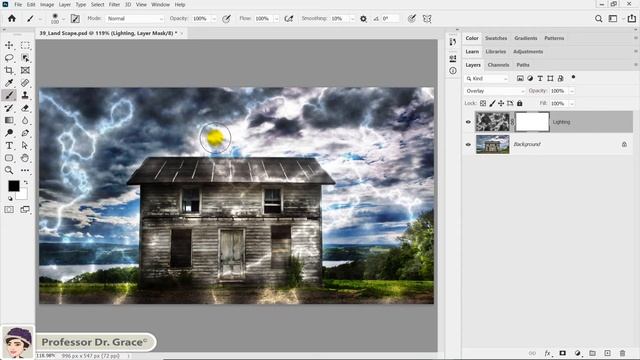The width and height of the screenshot is (640, 360).
Task: Select the Frame tool
Action: 25,70
